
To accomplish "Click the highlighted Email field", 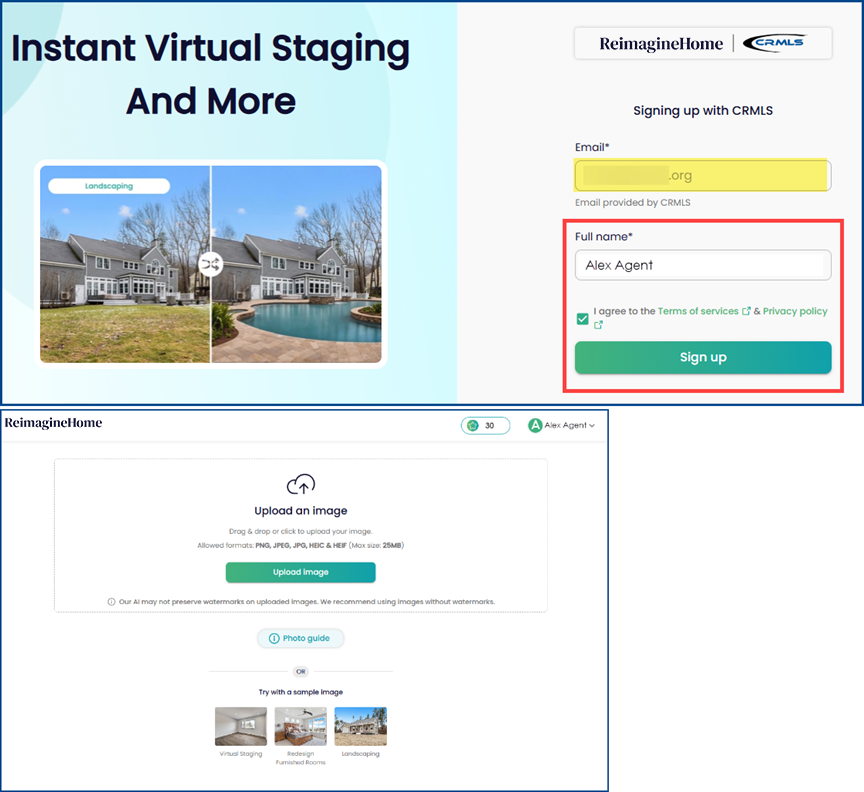I will coord(702,175).
